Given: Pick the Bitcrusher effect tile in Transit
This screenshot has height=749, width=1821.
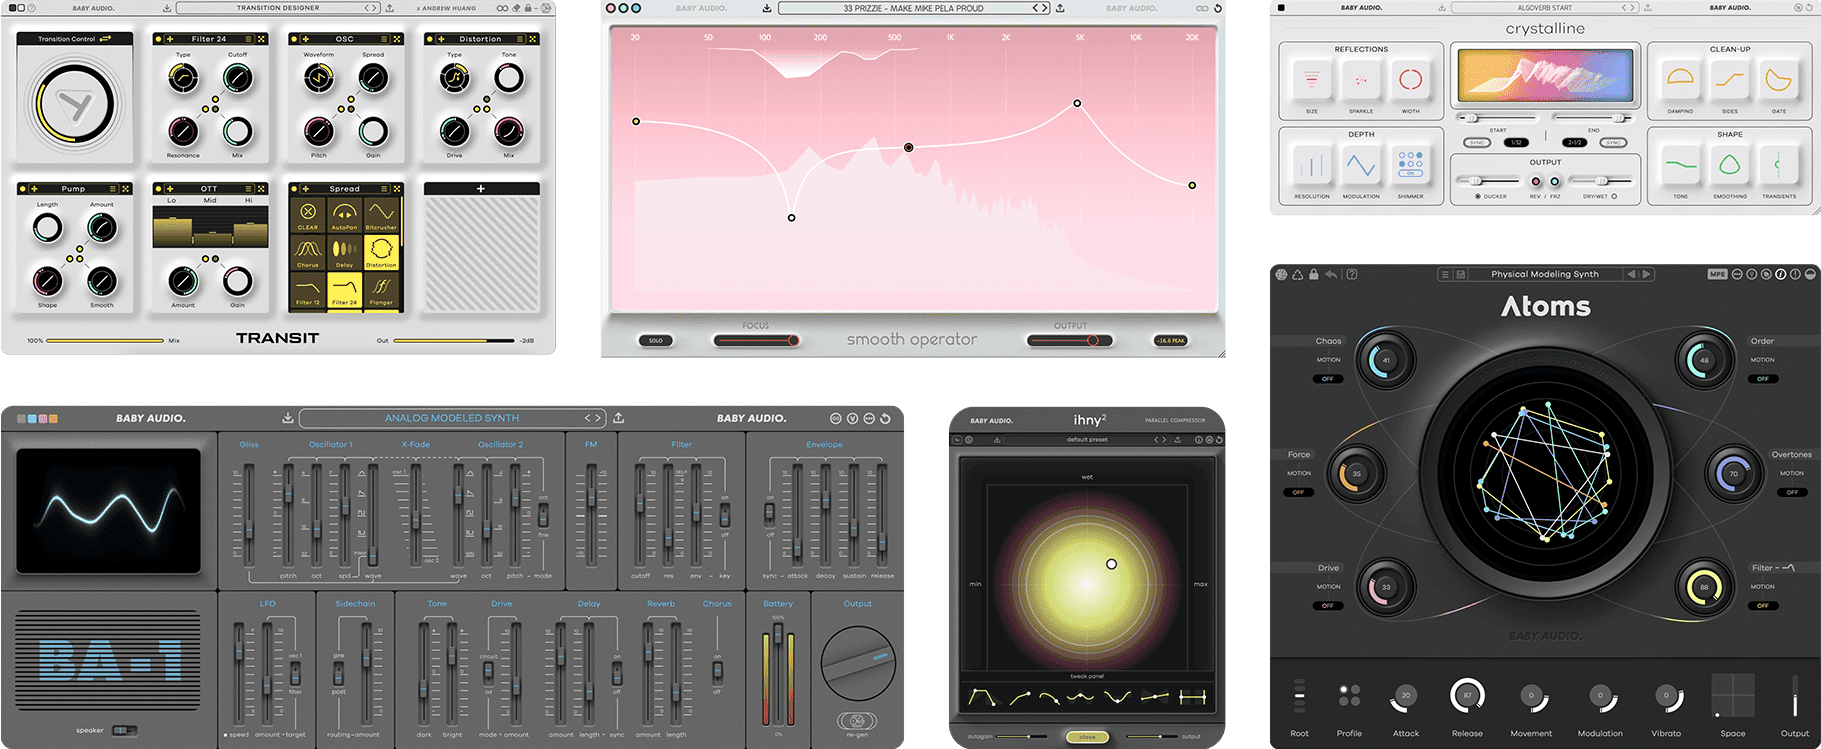Looking at the screenshot, I should pos(381,215).
